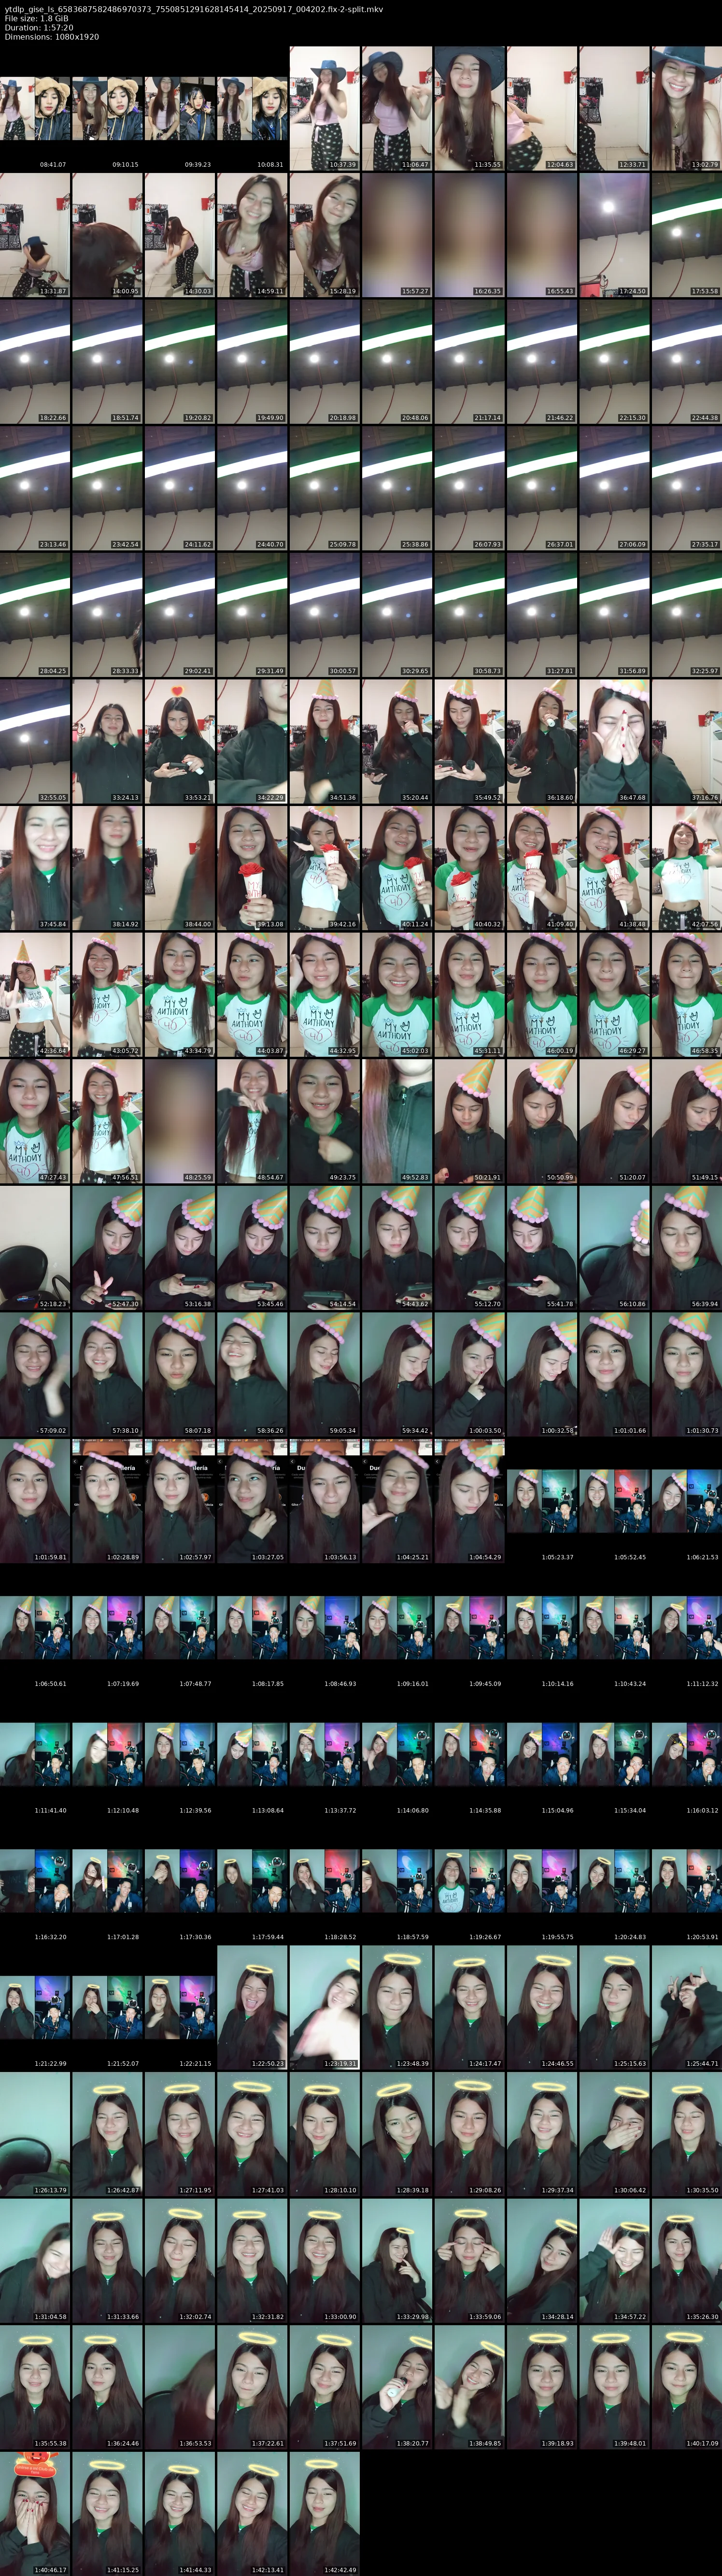
Task: Click the thumbnail at 1:04:54.29
Action: pyautogui.click(x=470, y=1501)
